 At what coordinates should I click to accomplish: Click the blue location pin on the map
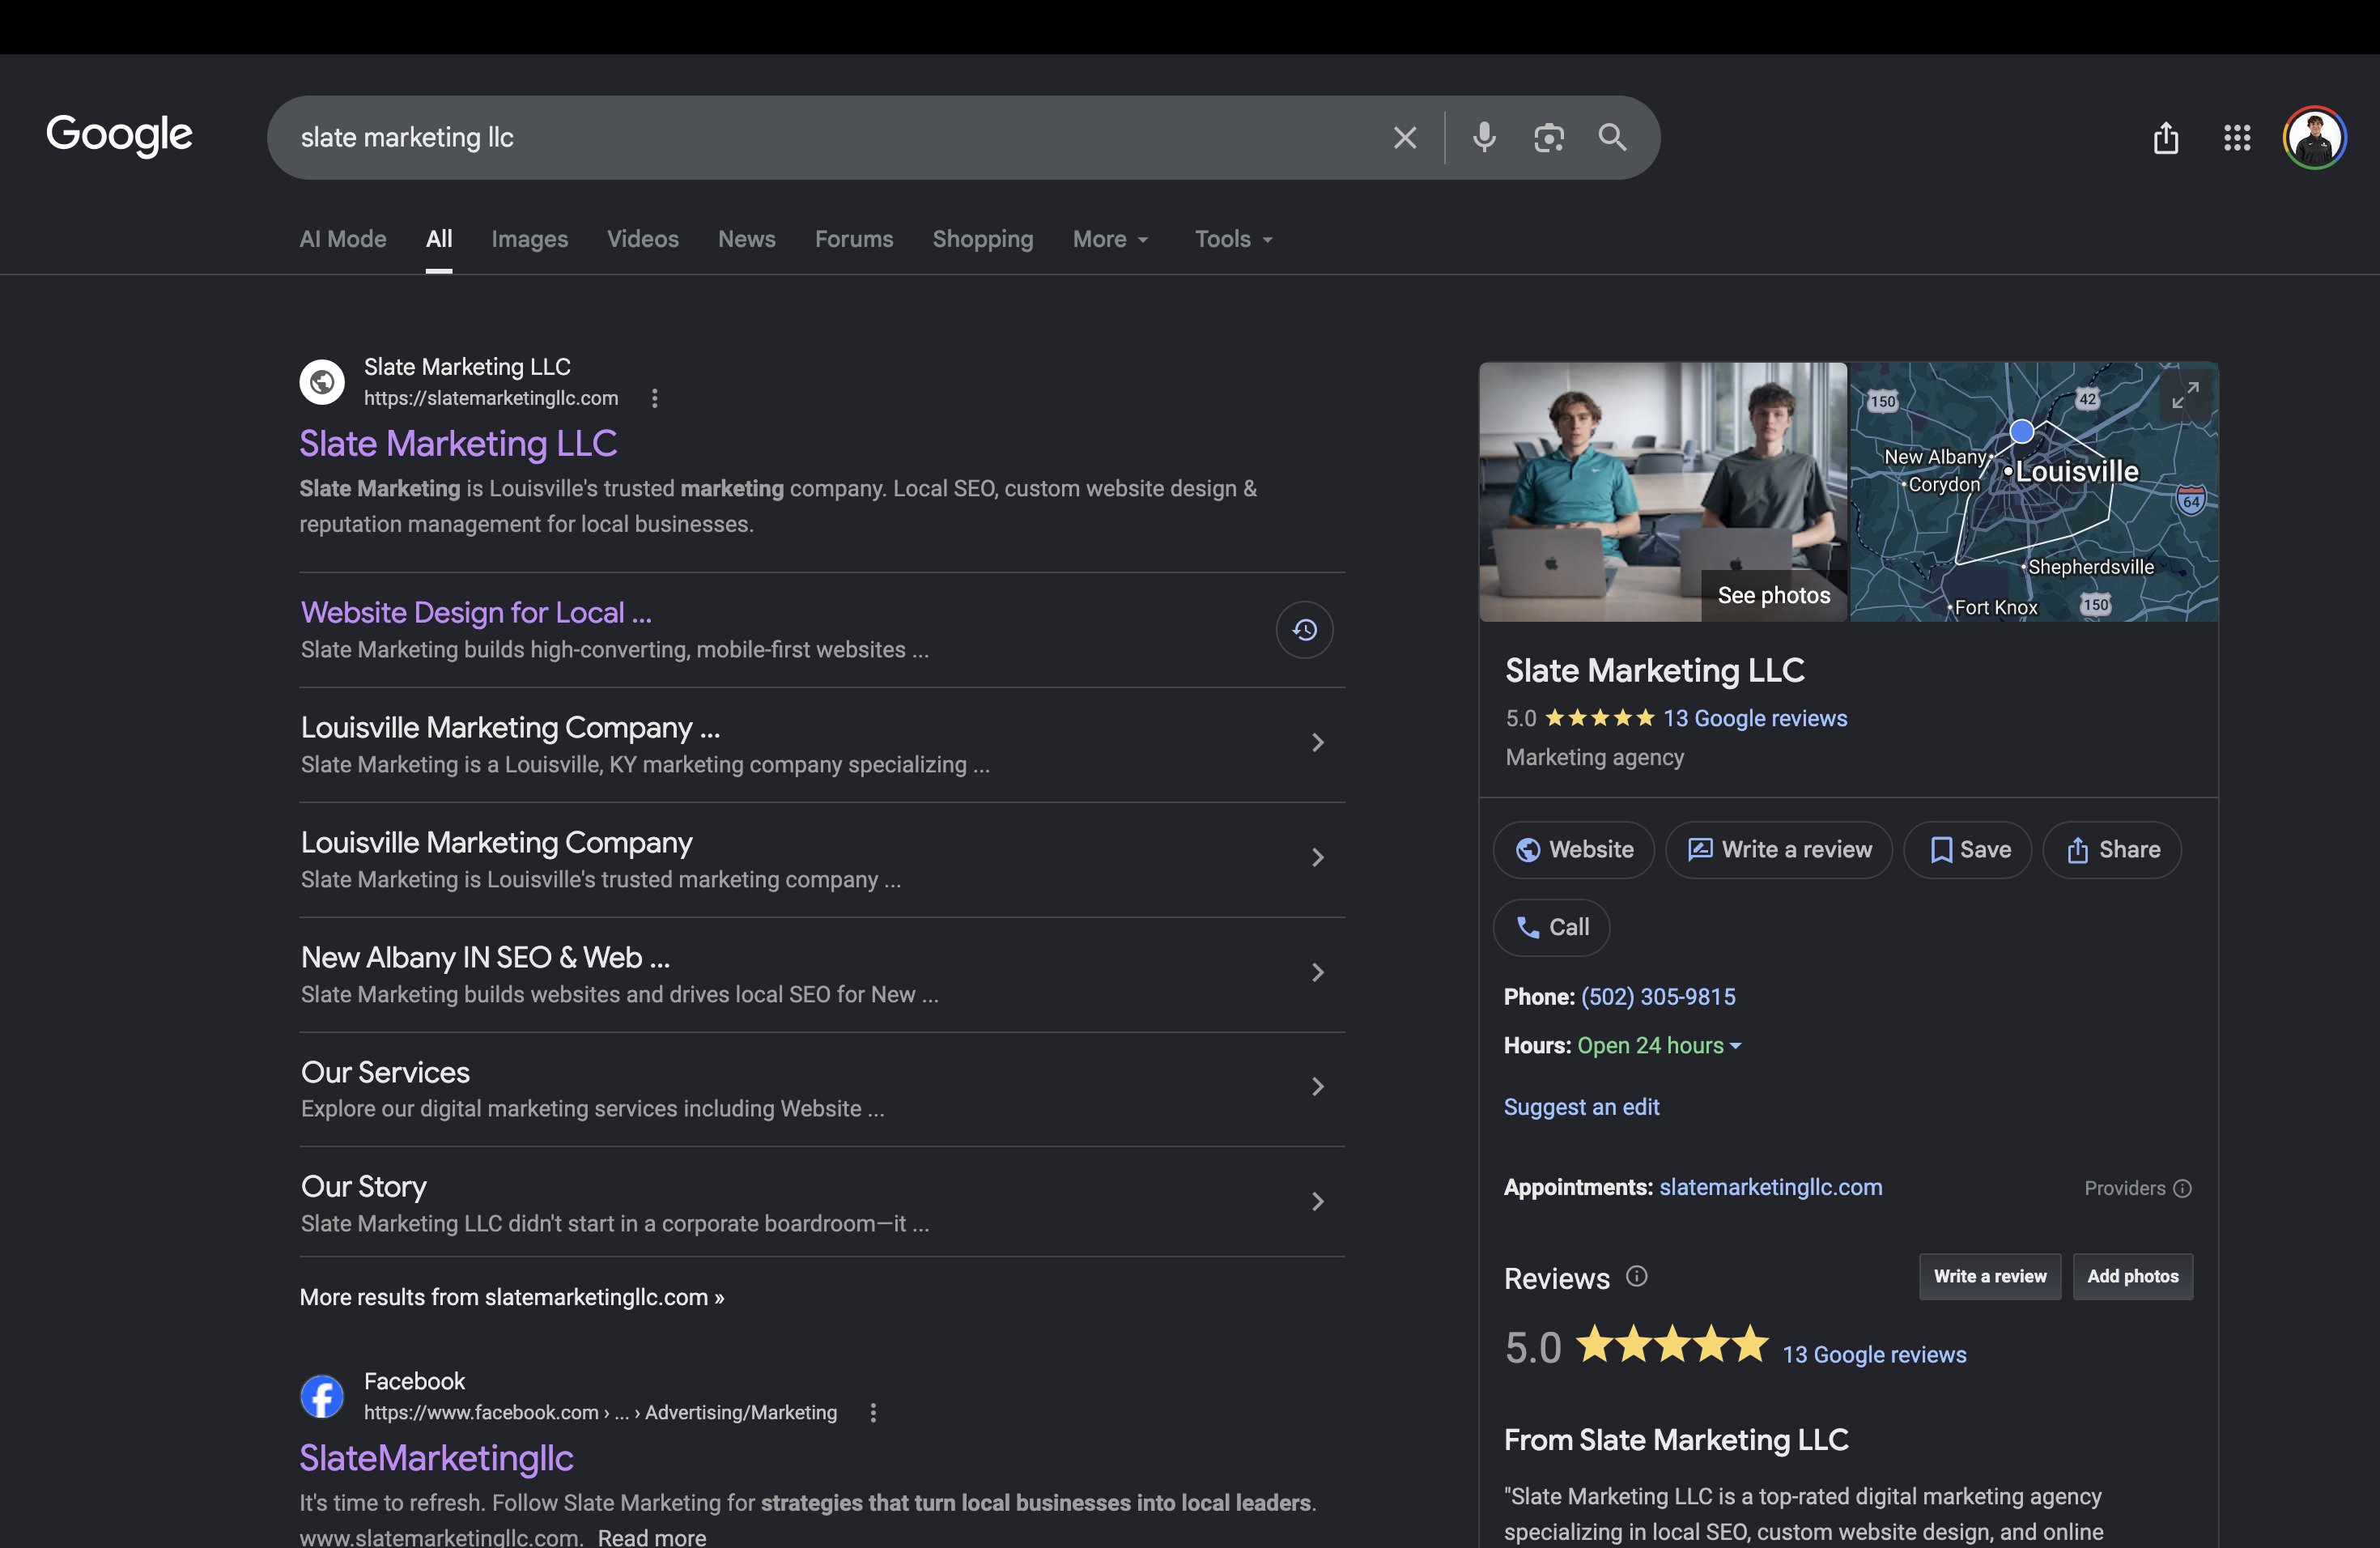[x=2022, y=431]
